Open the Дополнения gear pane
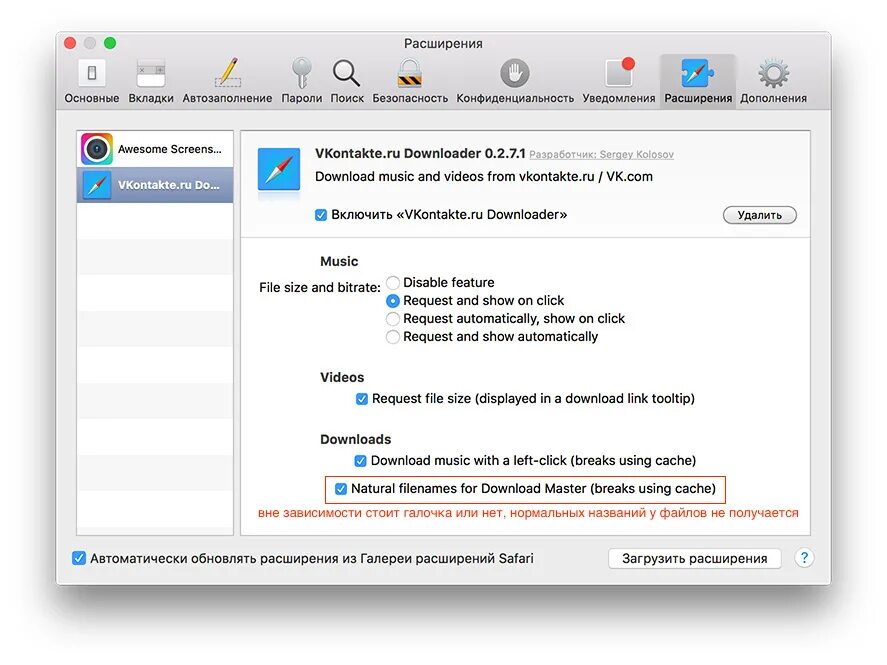This screenshot has height=665, width=887. [x=773, y=81]
